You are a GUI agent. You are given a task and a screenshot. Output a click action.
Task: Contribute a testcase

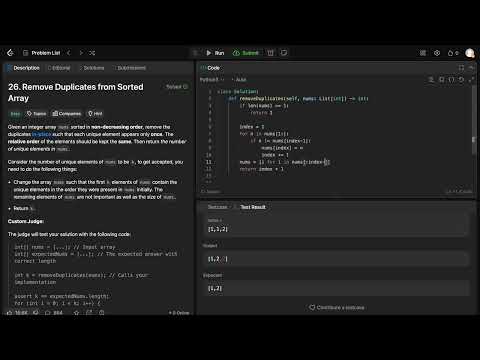pos(337,307)
